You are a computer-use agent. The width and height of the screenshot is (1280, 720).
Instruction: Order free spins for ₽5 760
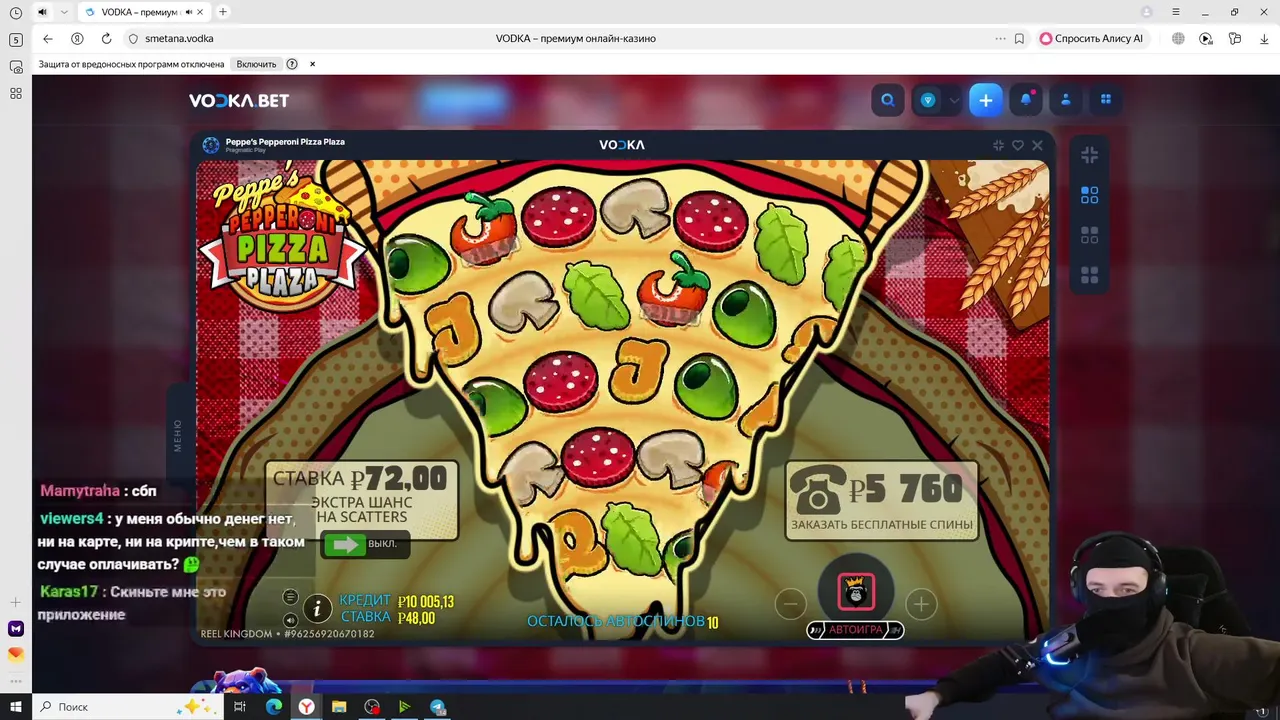point(881,500)
